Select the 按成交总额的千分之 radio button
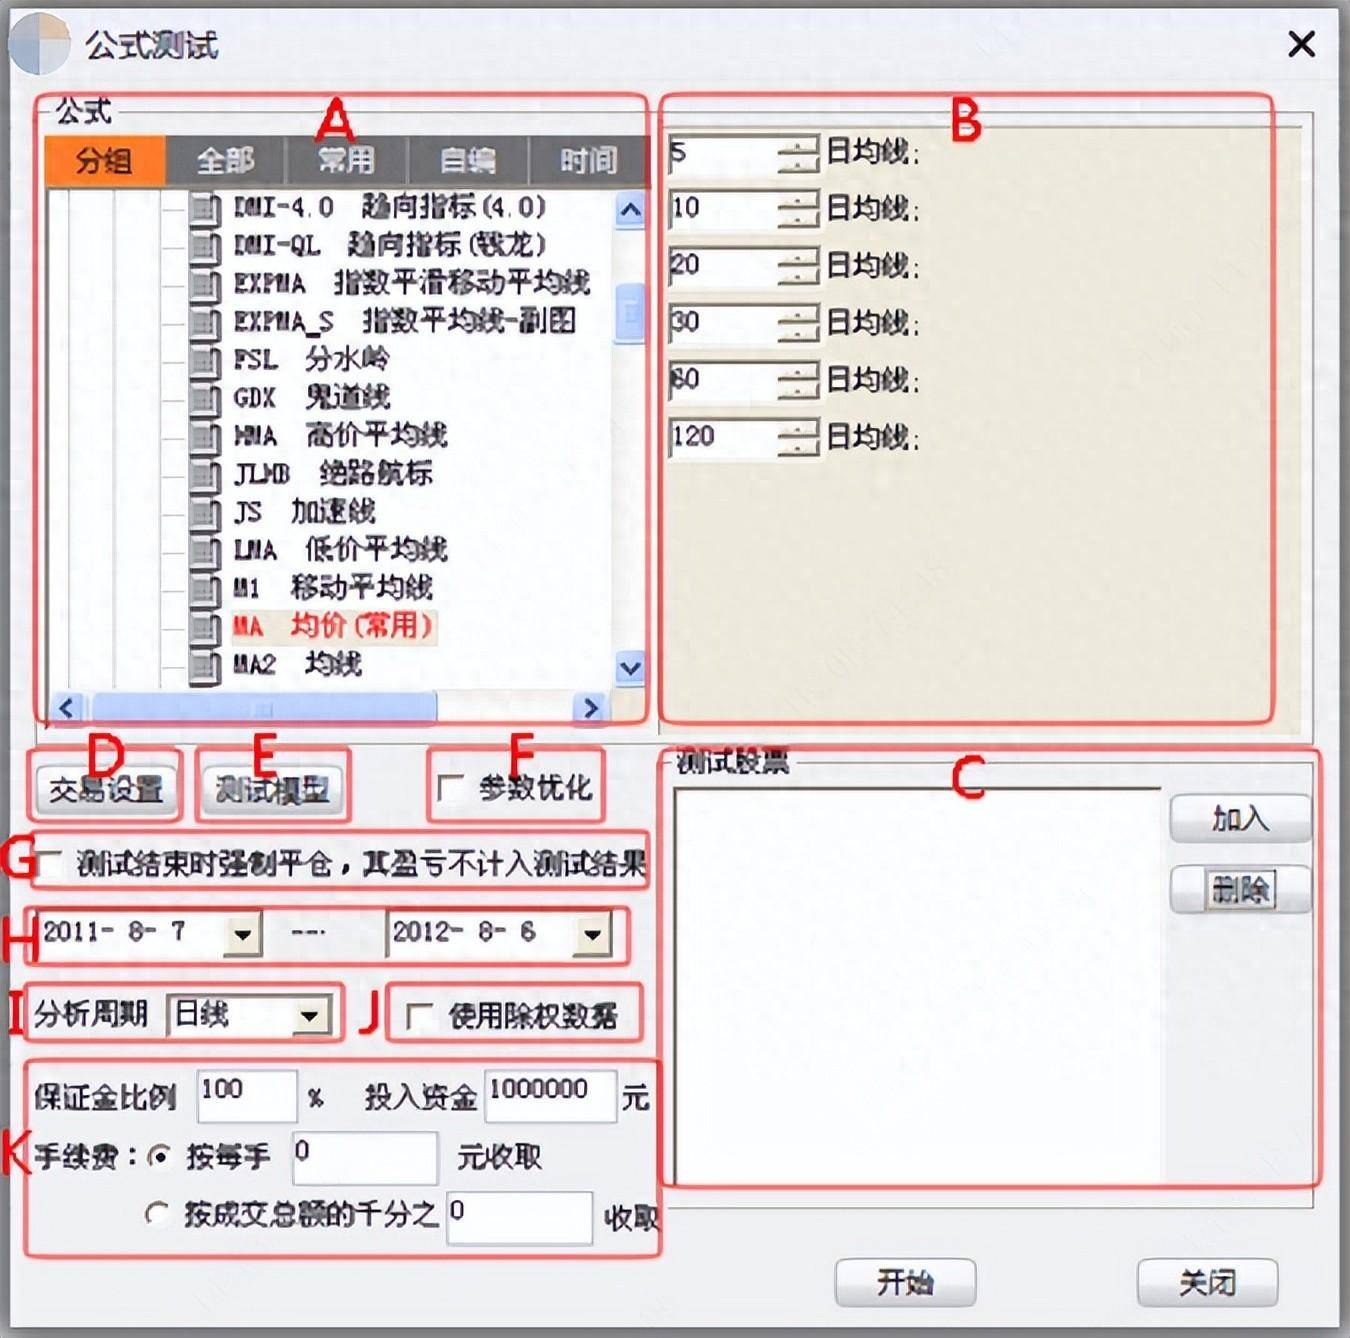Image resolution: width=1350 pixels, height=1338 pixels. (x=157, y=1214)
